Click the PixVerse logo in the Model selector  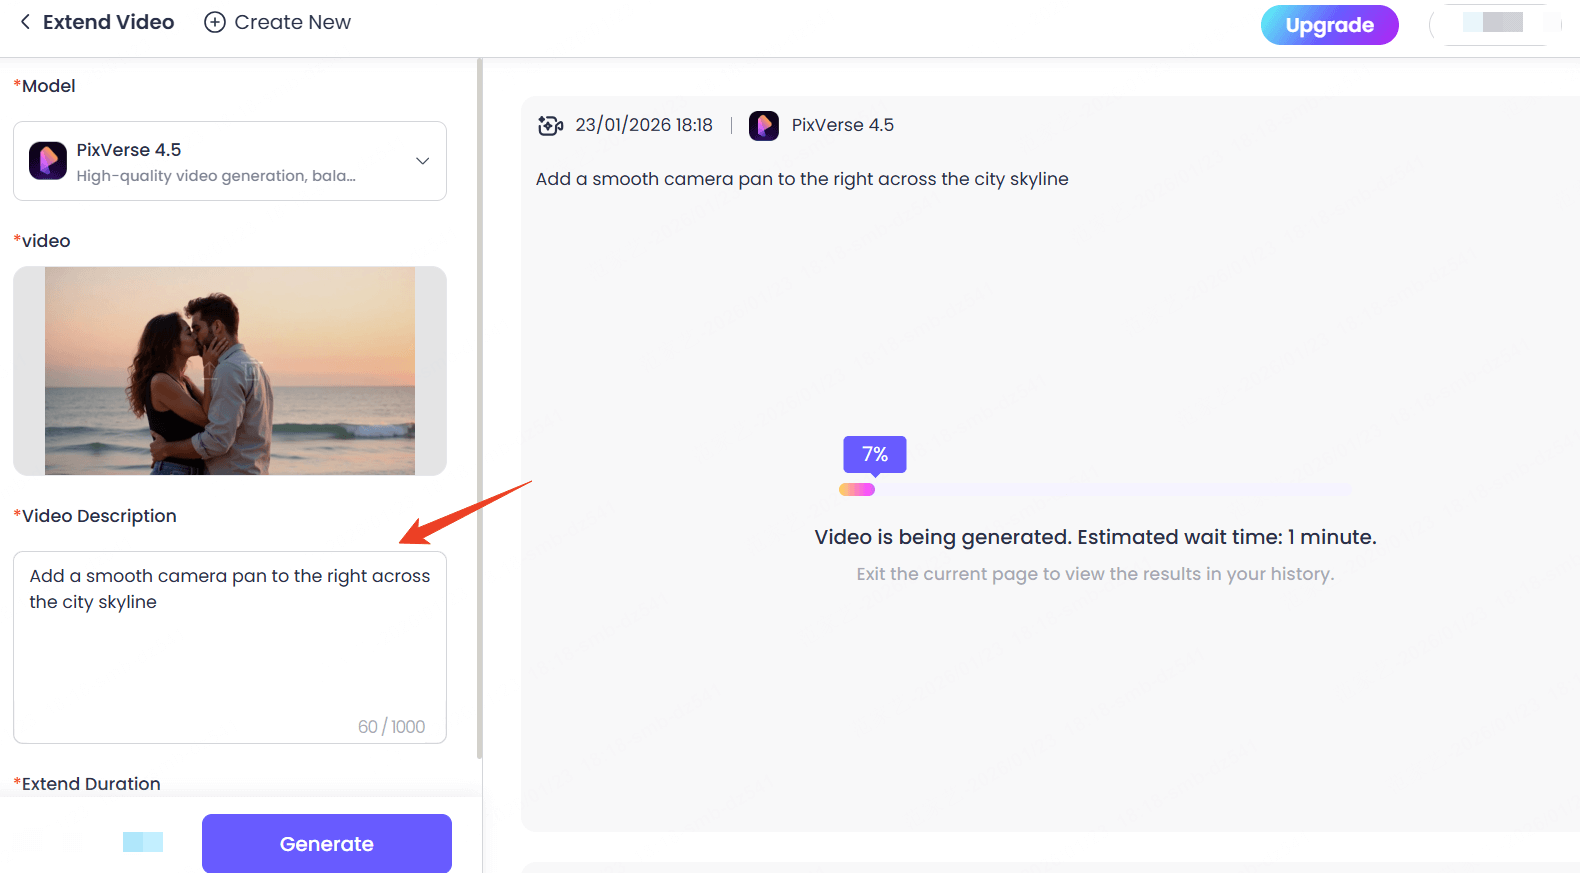(48, 161)
